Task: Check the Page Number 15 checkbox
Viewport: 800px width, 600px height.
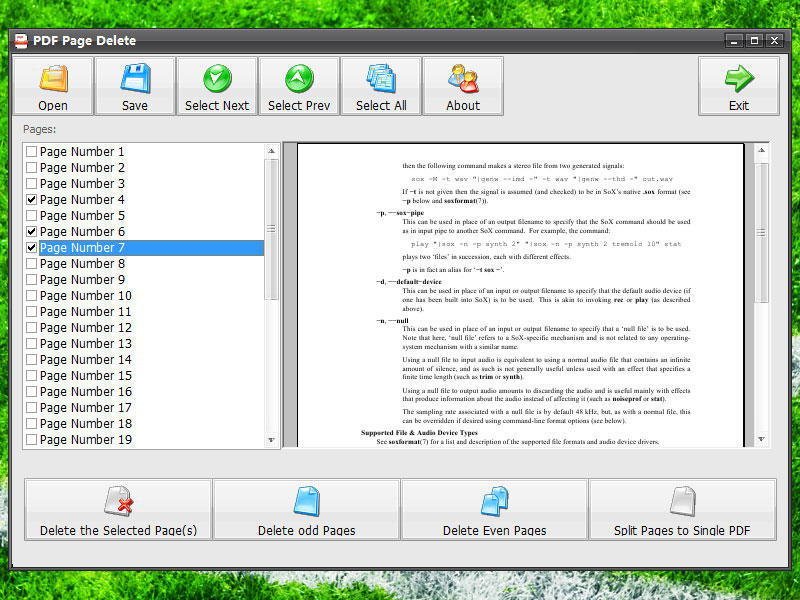Action: pos(32,376)
